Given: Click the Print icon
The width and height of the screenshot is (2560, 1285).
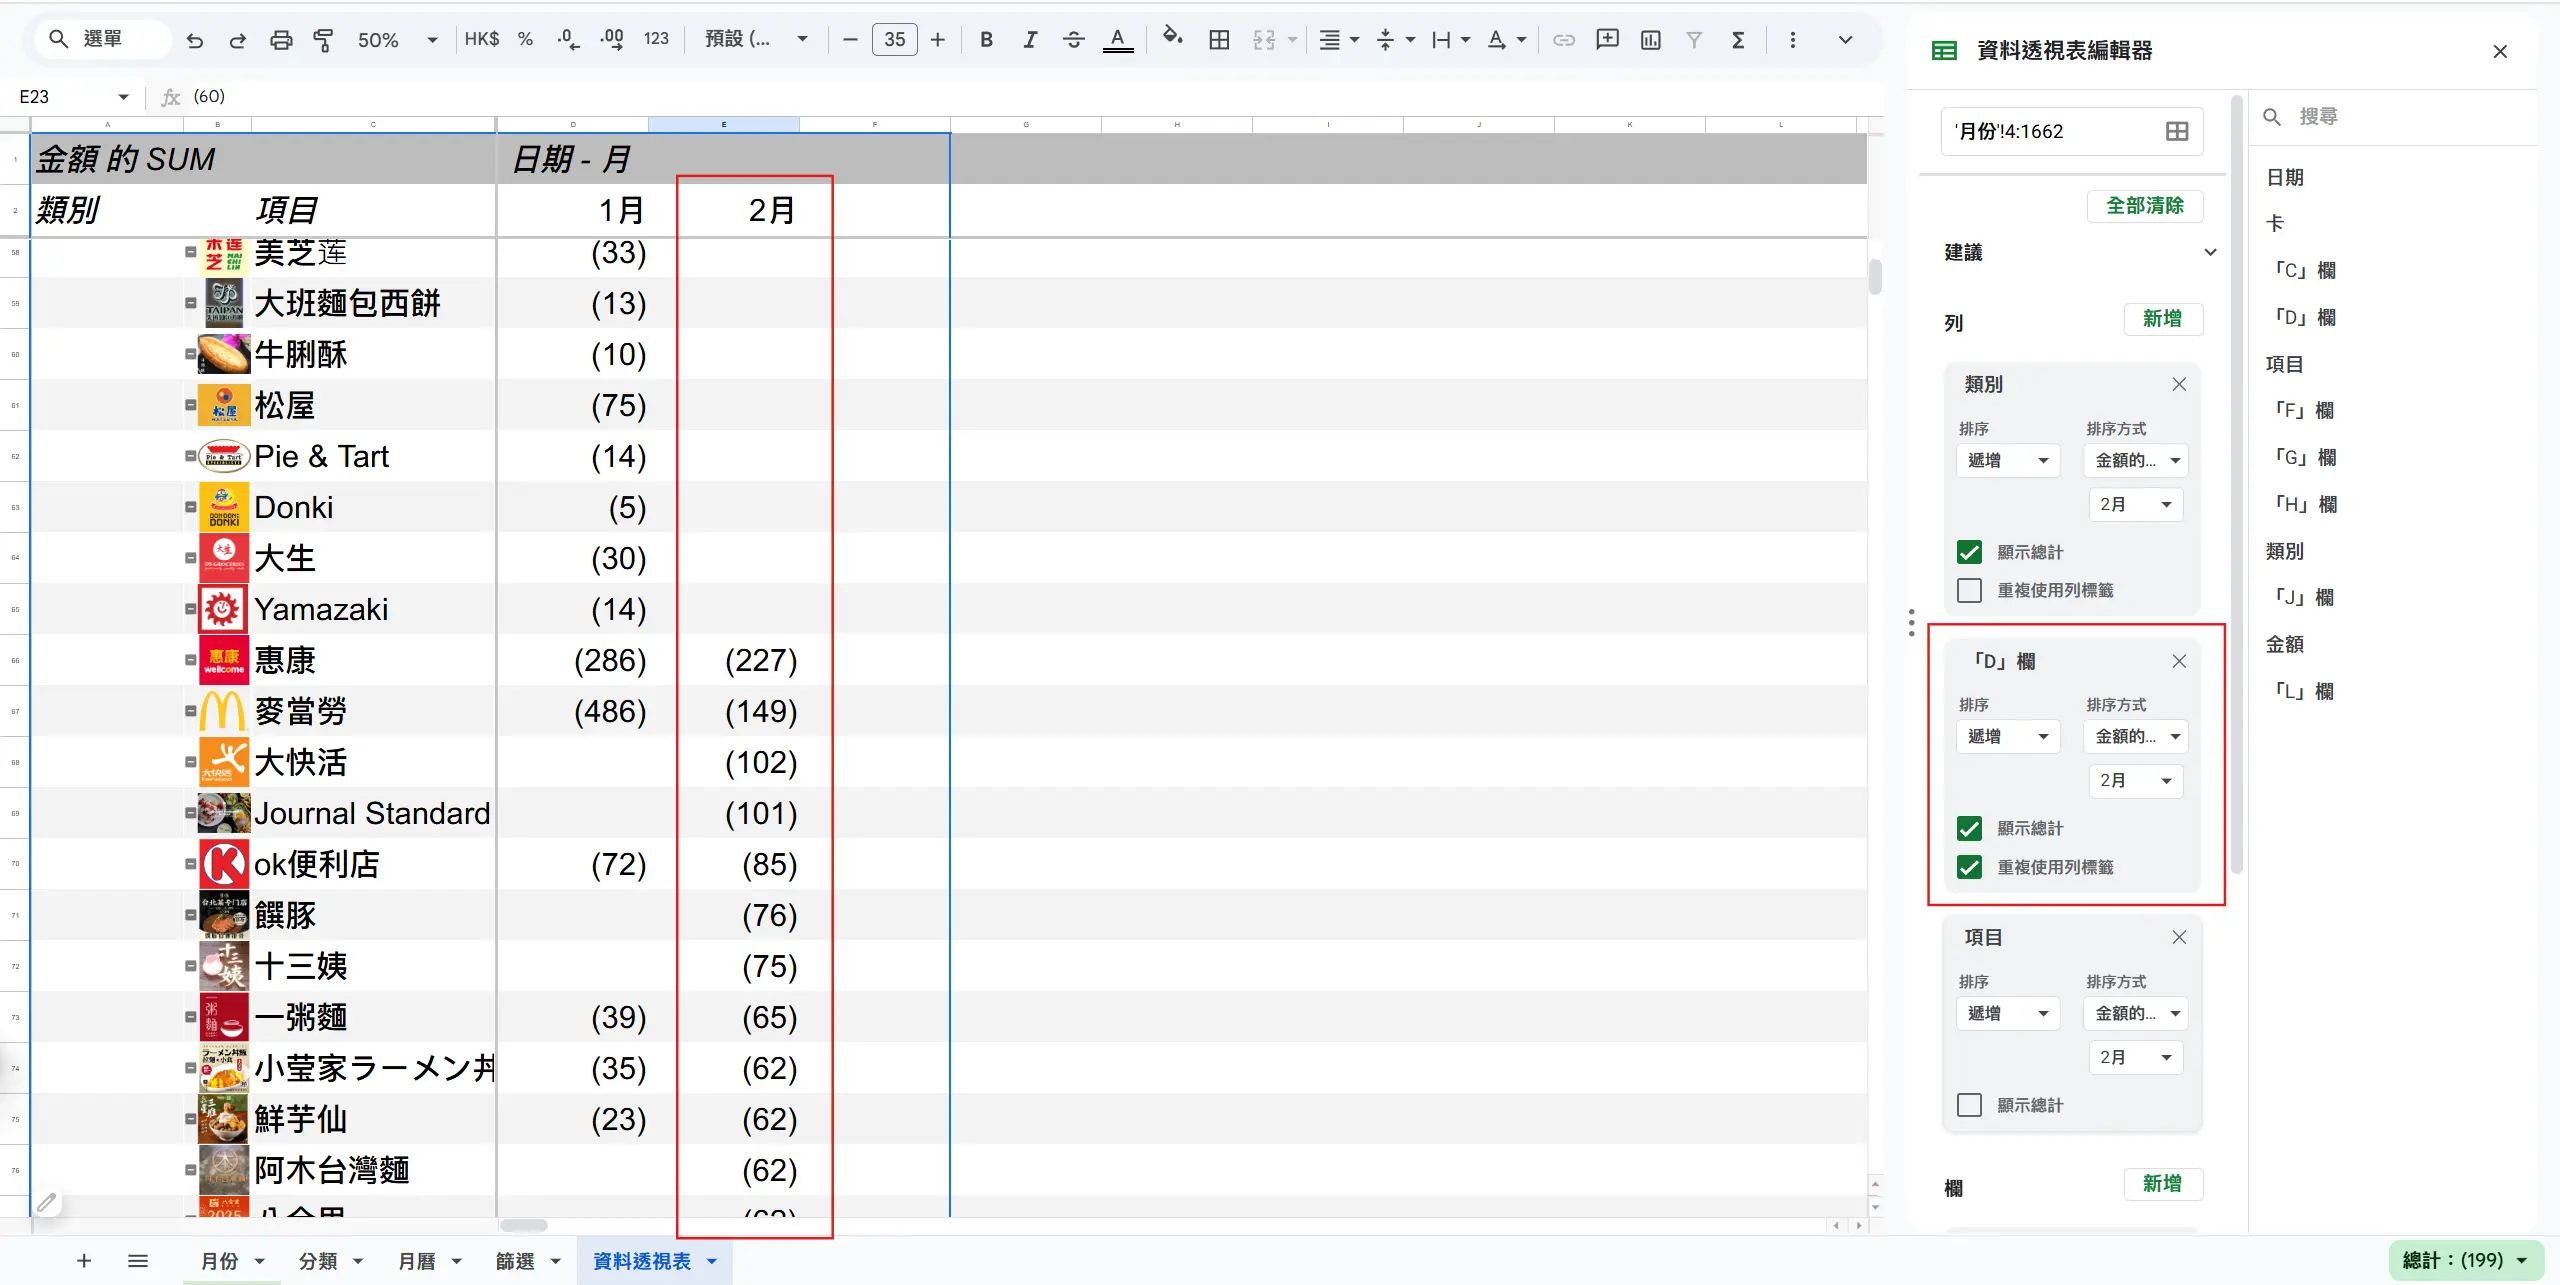Looking at the screenshot, I should (281, 40).
